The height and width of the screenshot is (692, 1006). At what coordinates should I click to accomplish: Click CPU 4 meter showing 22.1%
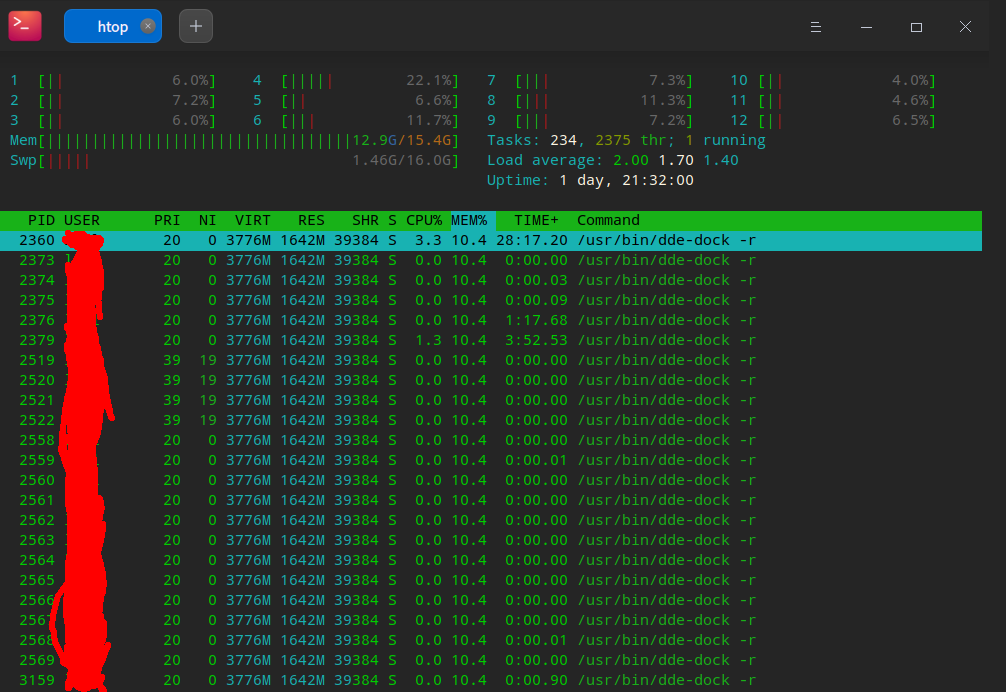356,81
